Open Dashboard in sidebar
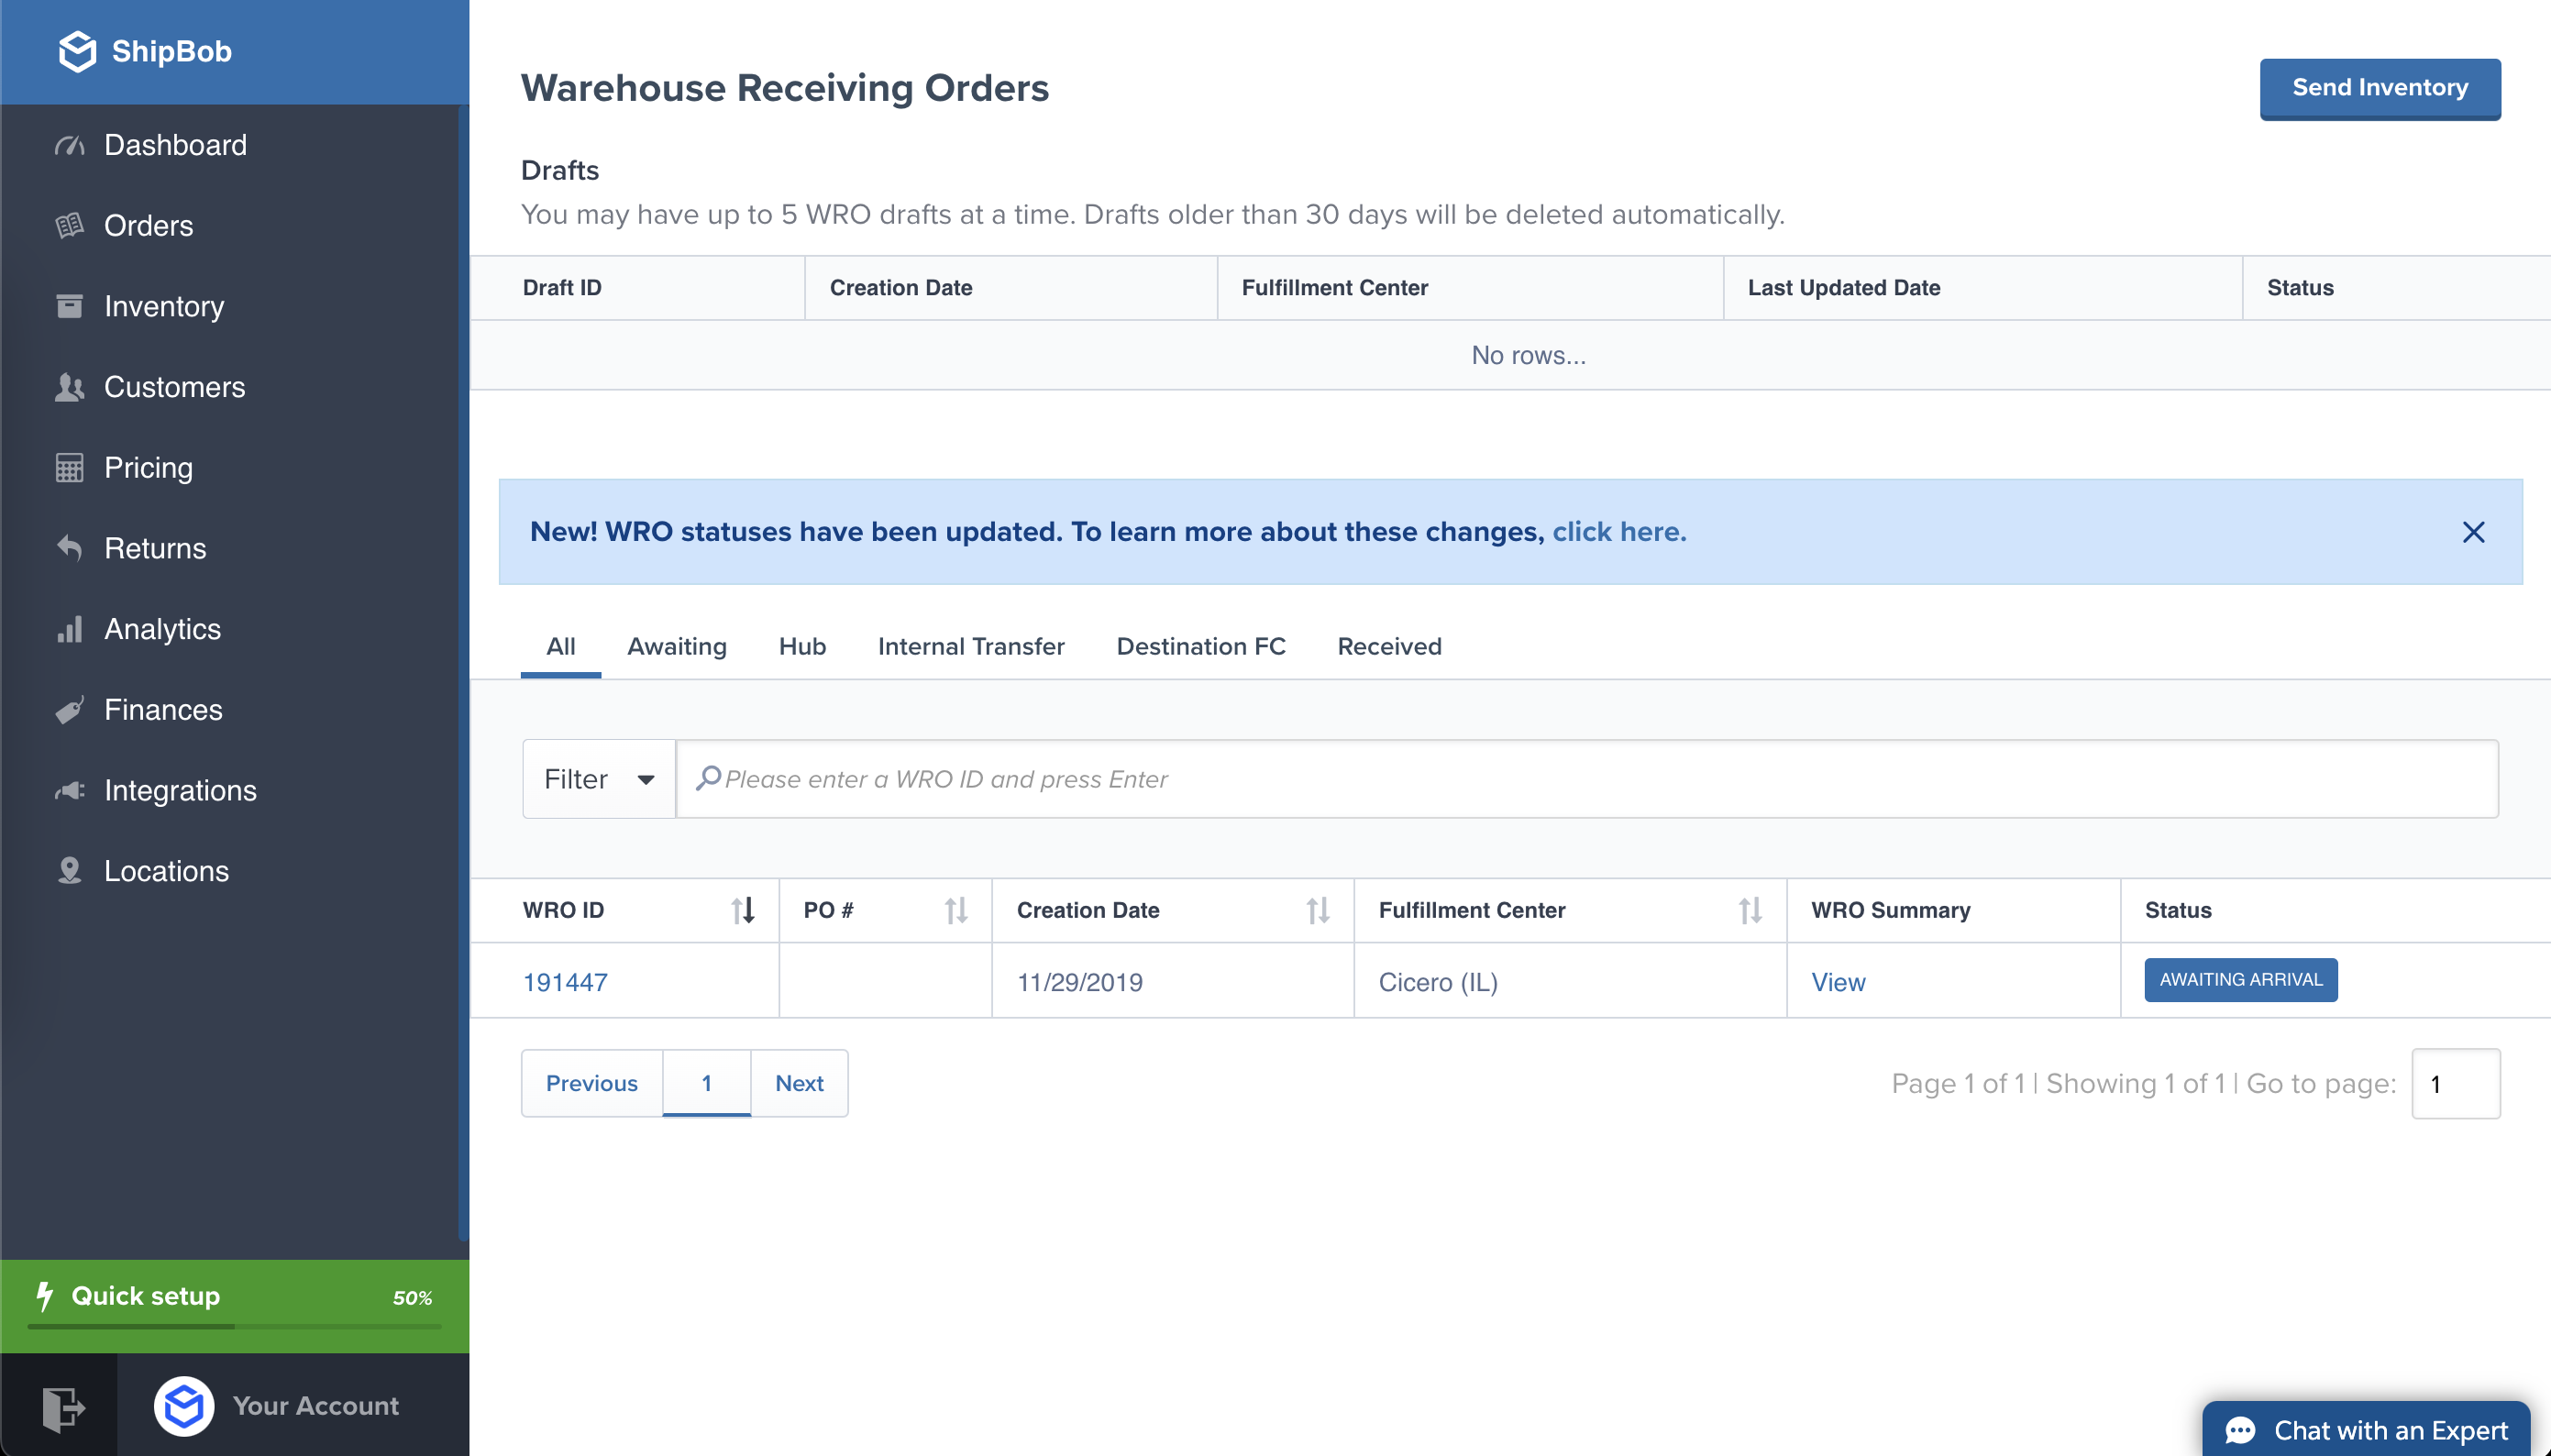 coord(175,146)
